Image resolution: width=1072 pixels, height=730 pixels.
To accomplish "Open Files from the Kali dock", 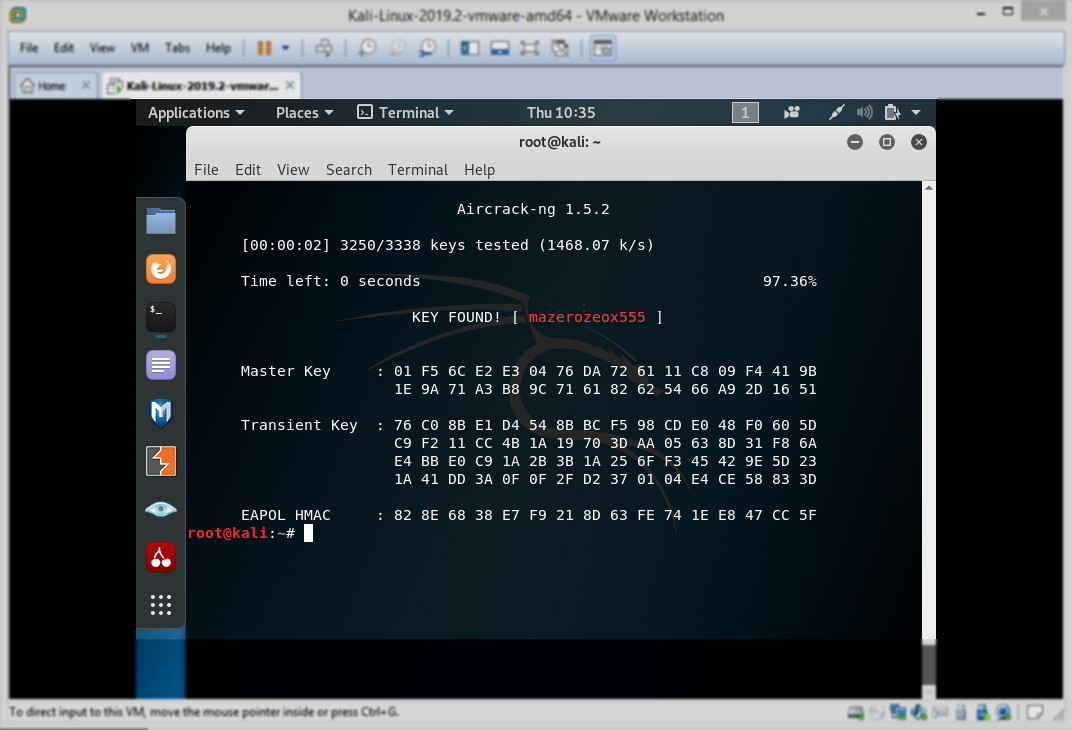I will click(161, 221).
